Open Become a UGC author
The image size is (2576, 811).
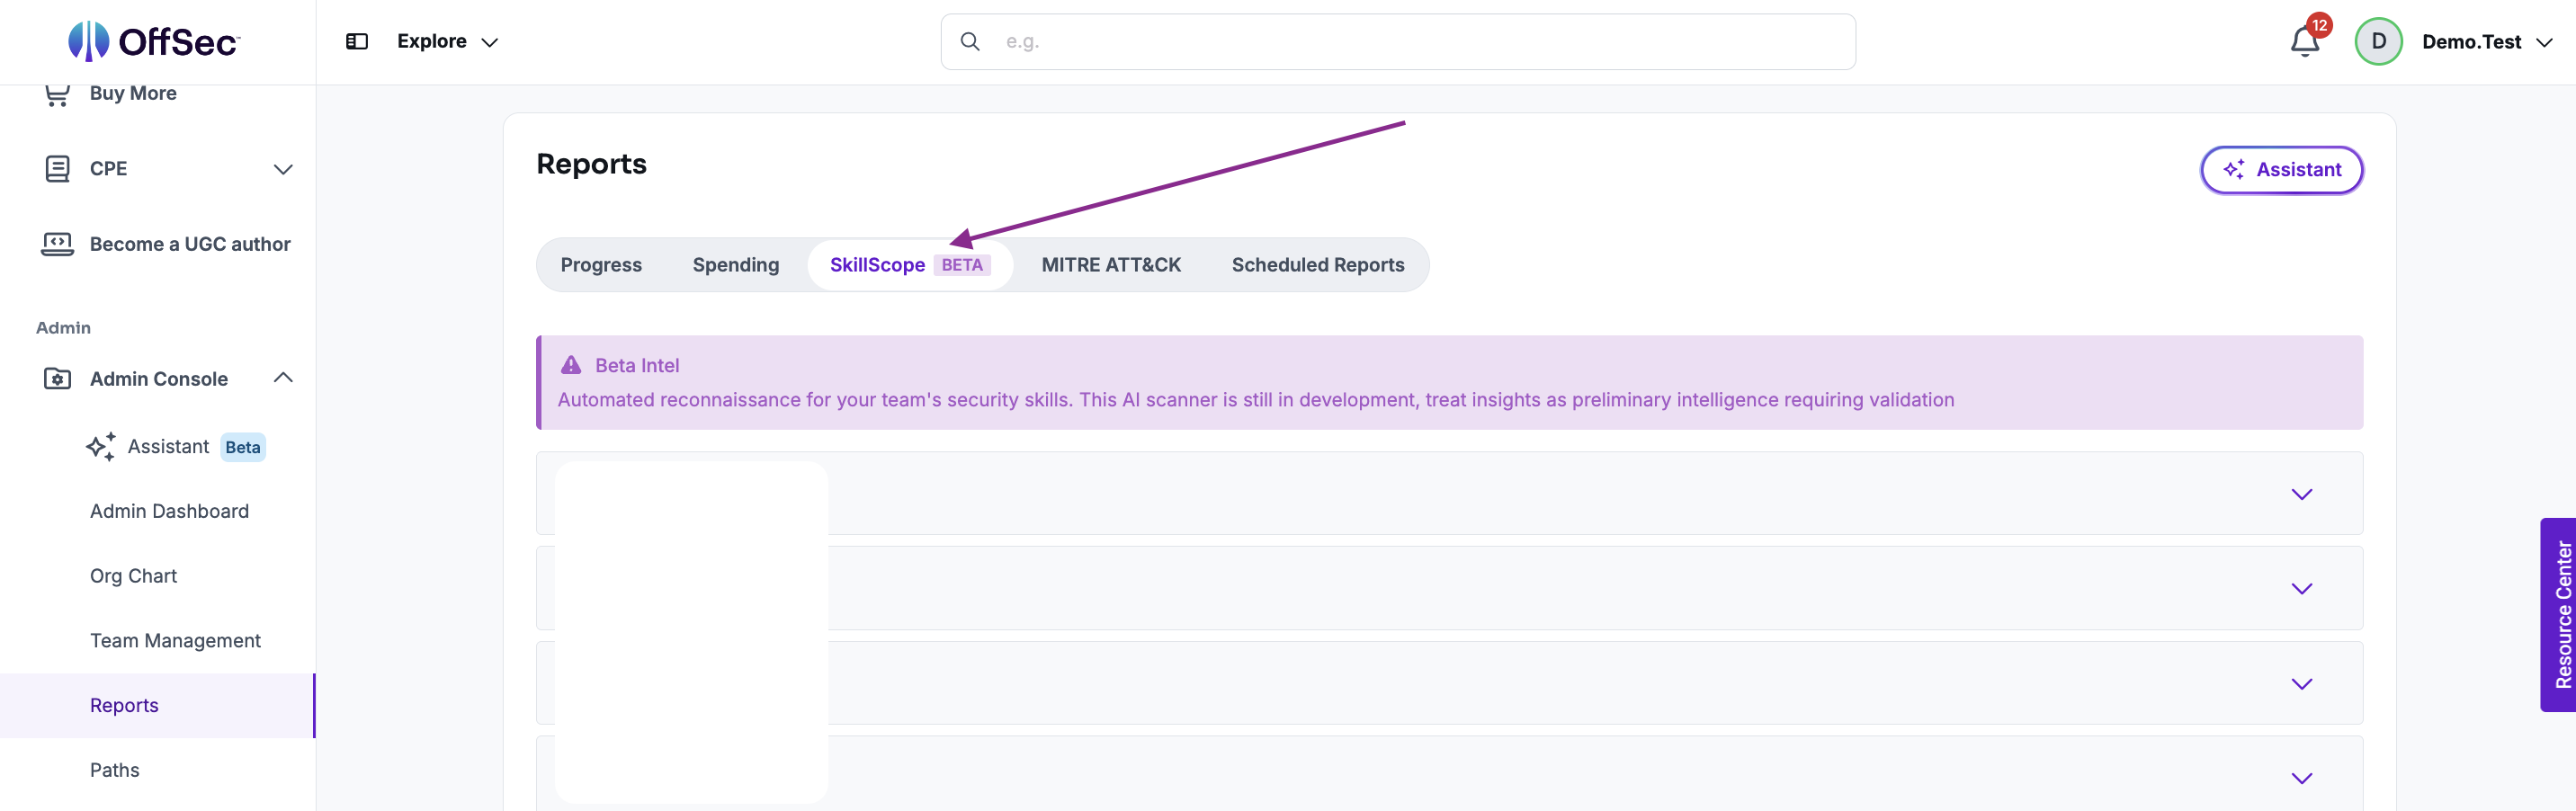(190, 244)
